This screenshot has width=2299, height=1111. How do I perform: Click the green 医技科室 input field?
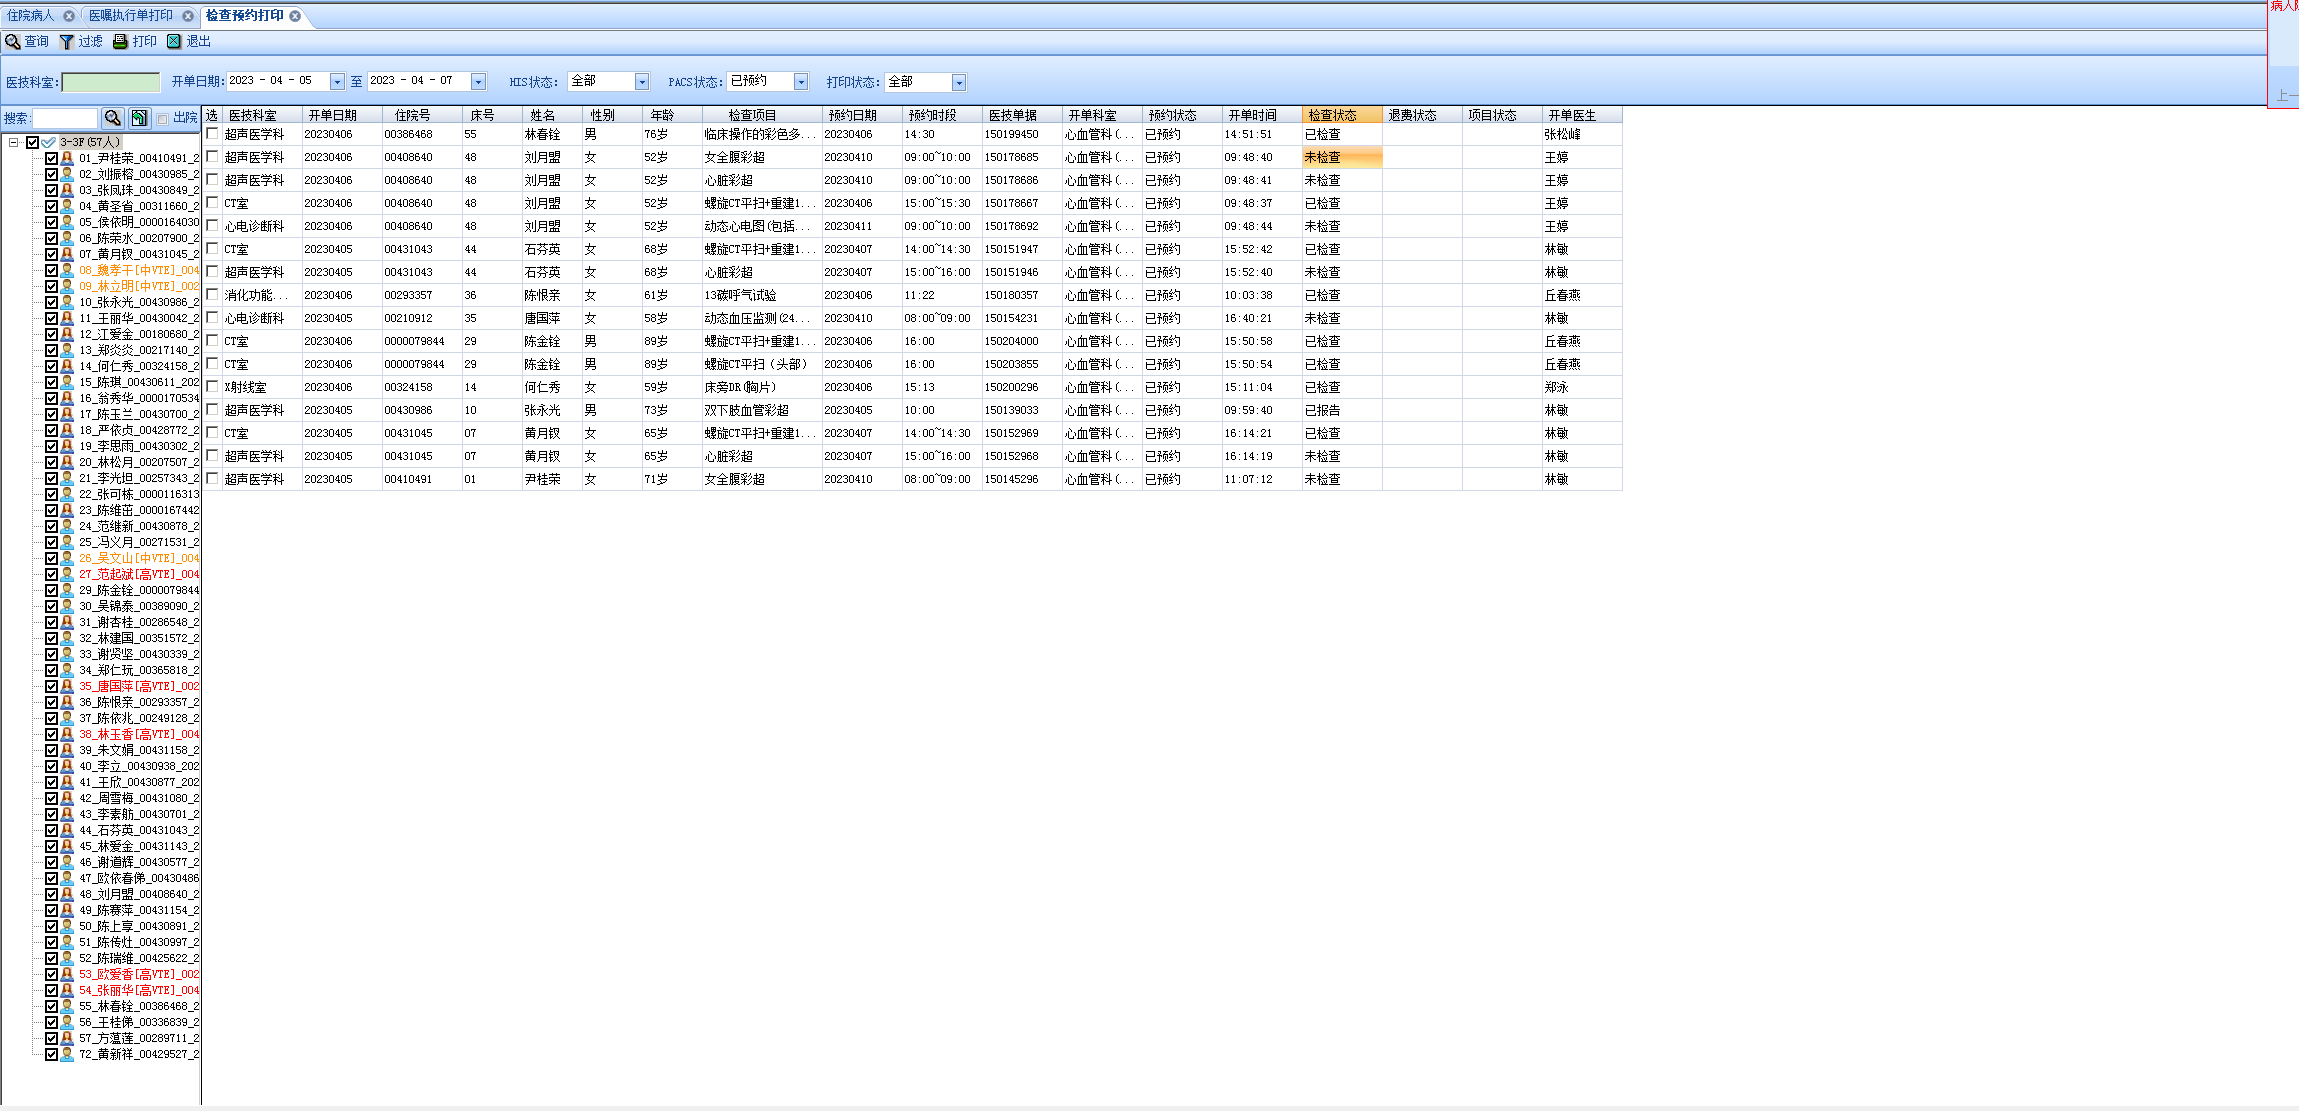(x=111, y=82)
